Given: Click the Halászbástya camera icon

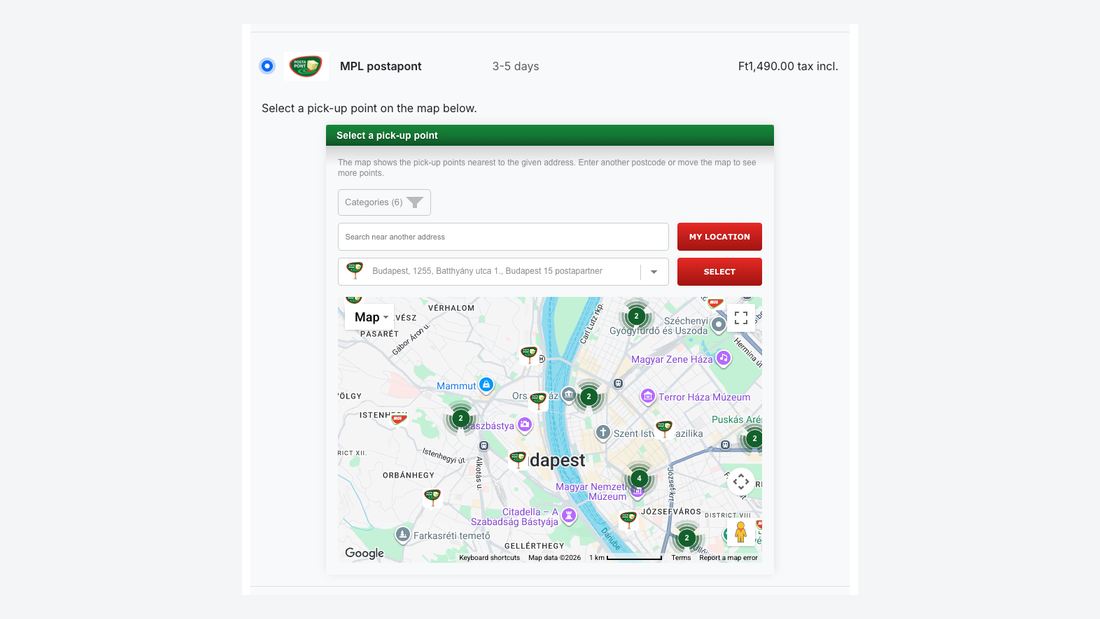Looking at the screenshot, I should [x=524, y=425].
